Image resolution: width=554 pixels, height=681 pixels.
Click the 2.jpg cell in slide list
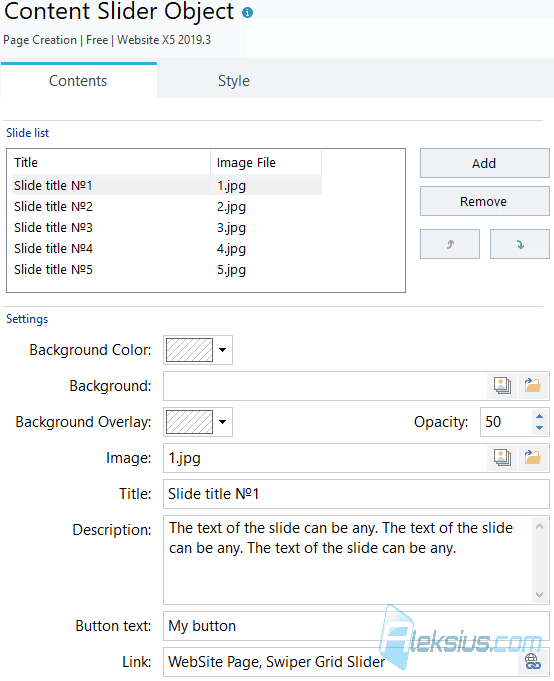tap(231, 207)
